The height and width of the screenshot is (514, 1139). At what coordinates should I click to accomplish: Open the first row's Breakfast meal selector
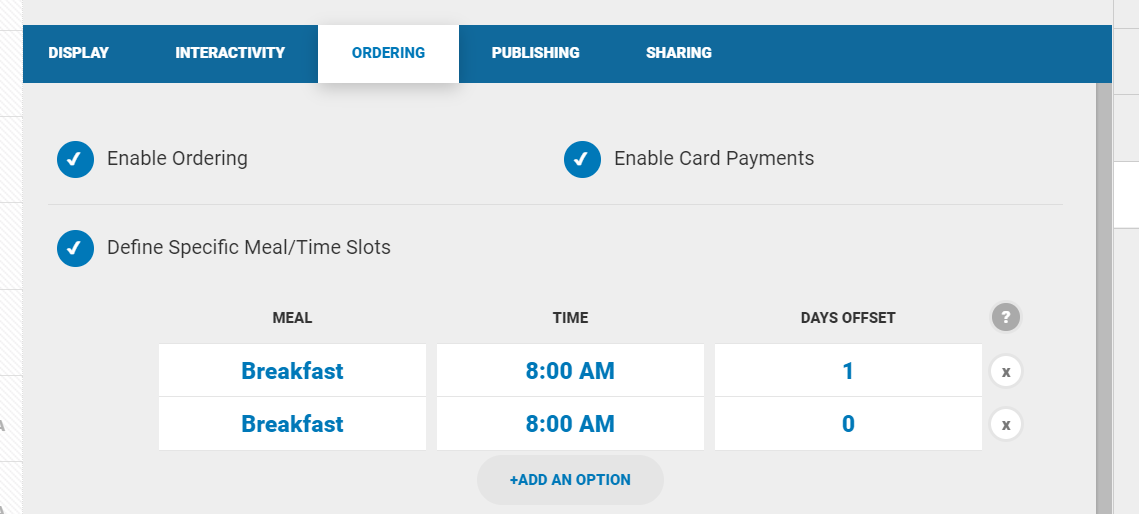292,371
